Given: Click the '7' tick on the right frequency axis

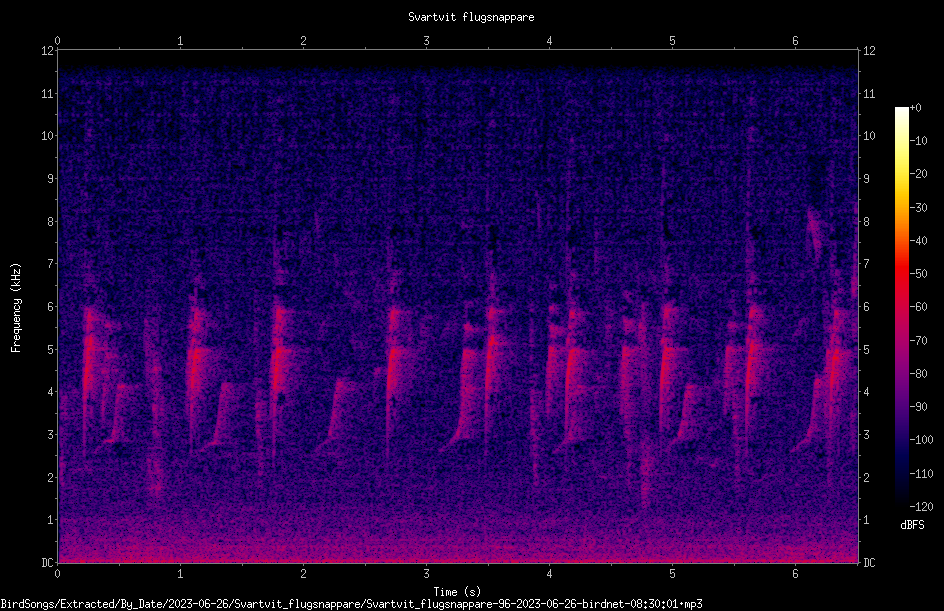Looking at the screenshot, I should pyautogui.click(x=866, y=264).
